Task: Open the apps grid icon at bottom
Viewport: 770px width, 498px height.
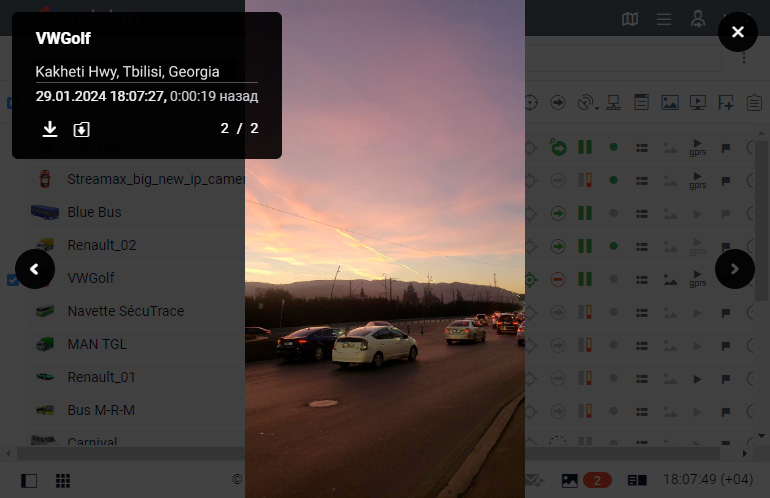Action: click(x=63, y=480)
